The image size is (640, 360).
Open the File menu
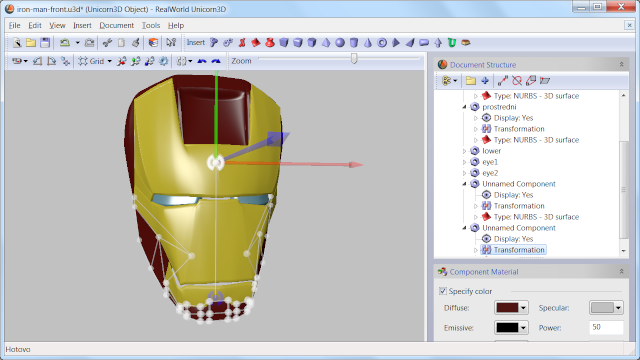[14, 25]
